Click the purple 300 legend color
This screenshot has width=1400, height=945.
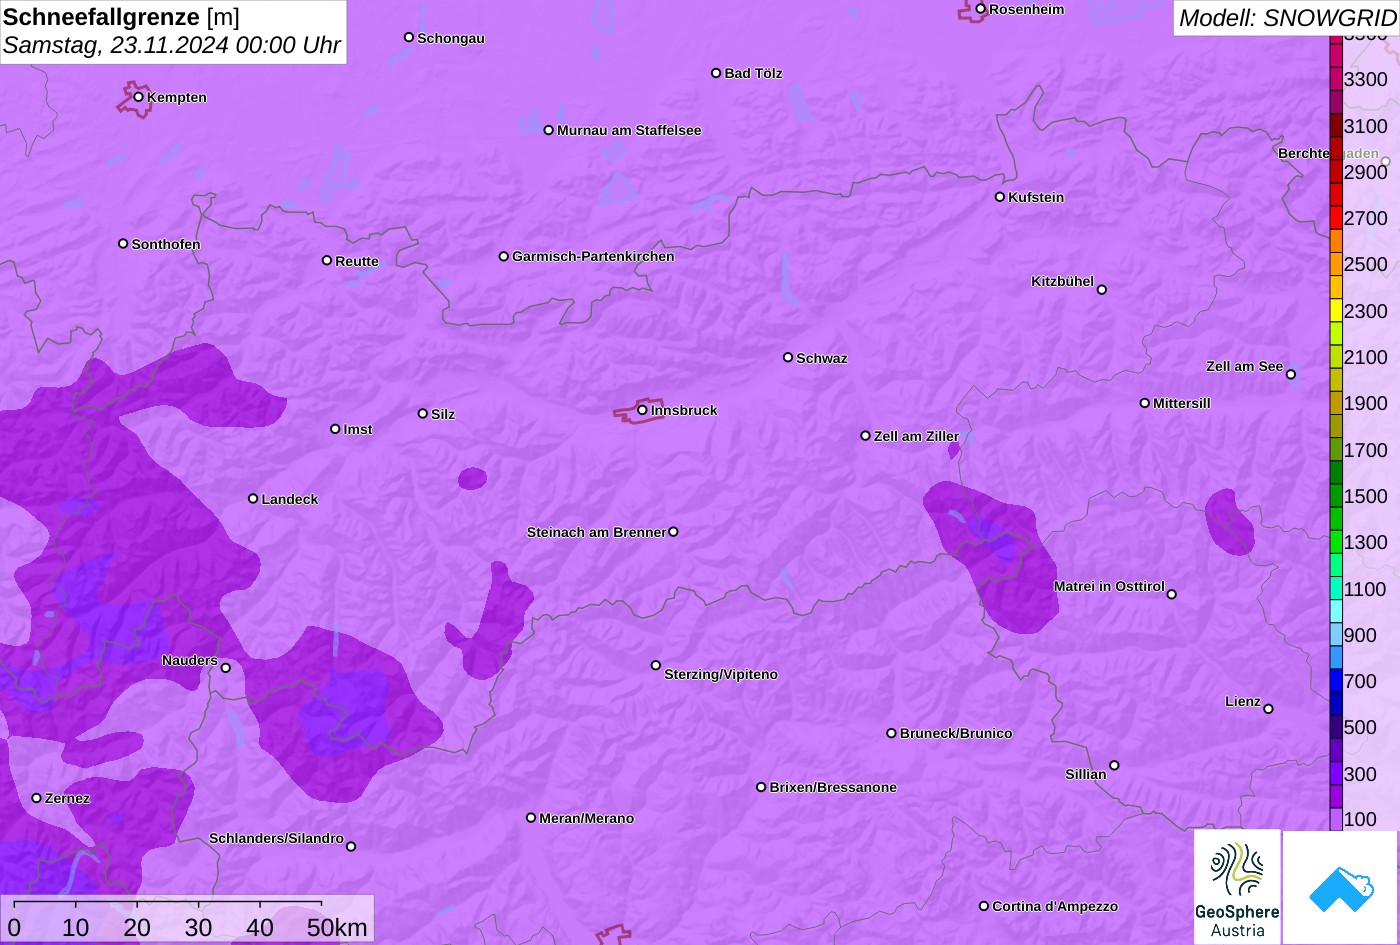click(1336, 774)
